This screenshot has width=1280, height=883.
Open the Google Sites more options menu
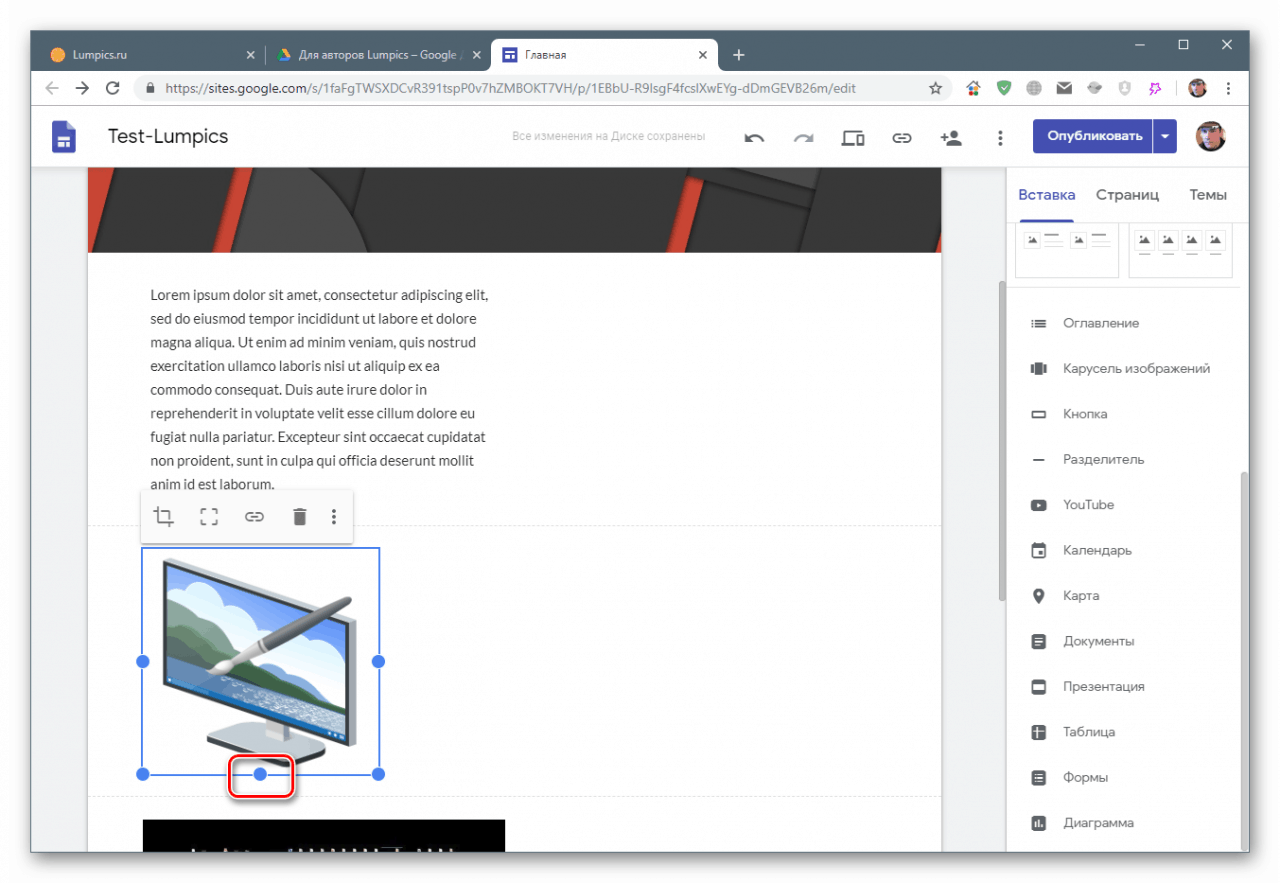[1000, 138]
